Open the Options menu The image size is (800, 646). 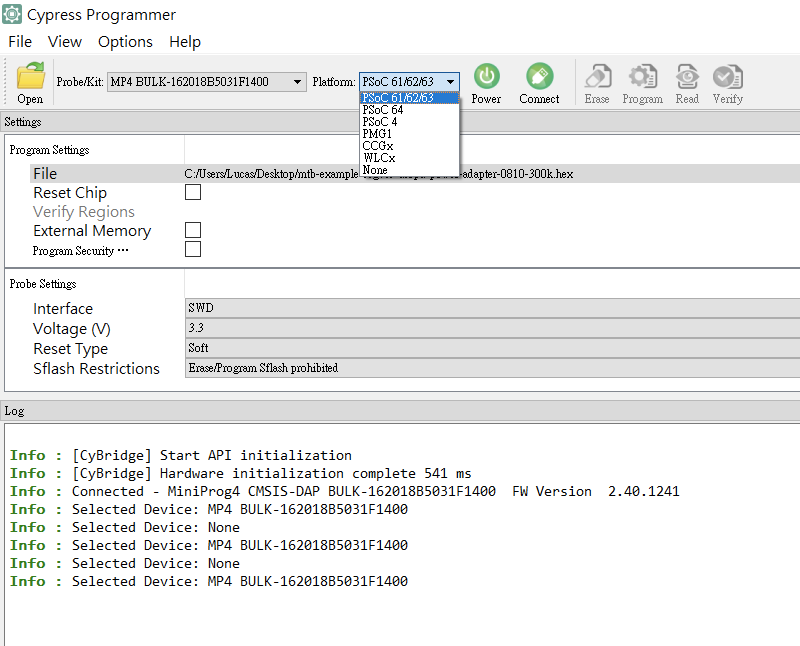point(125,42)
